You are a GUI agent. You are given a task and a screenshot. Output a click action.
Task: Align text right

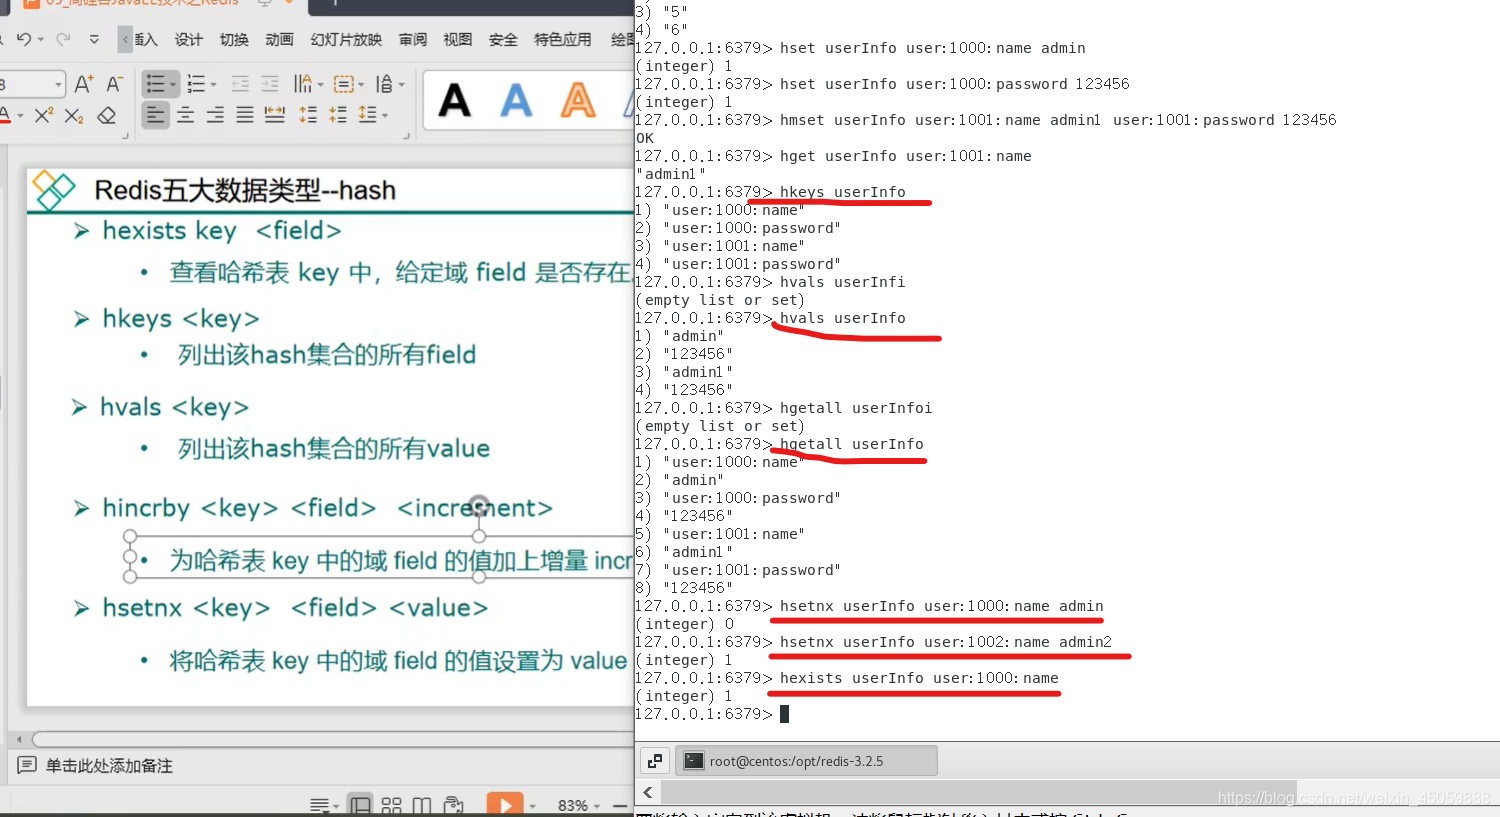(x=215, y=115)
